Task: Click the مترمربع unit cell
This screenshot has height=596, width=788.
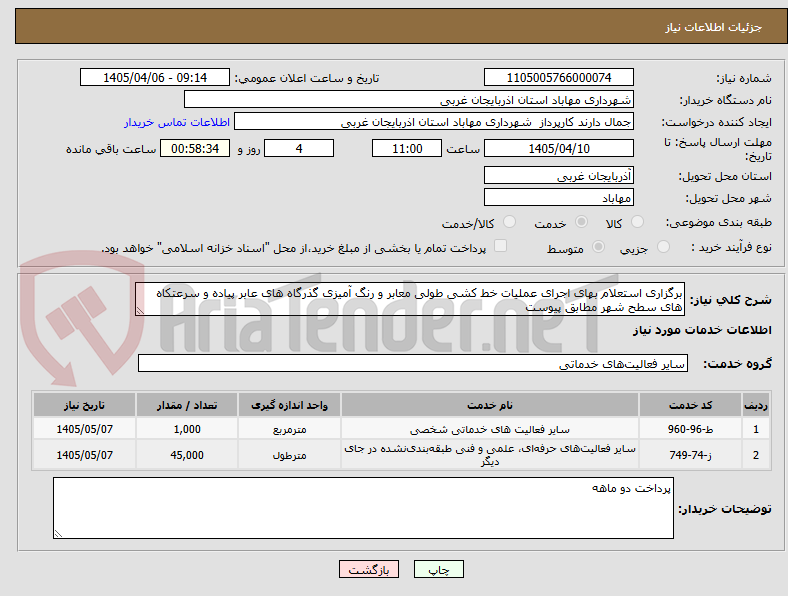Action: (x=289, y=429)
